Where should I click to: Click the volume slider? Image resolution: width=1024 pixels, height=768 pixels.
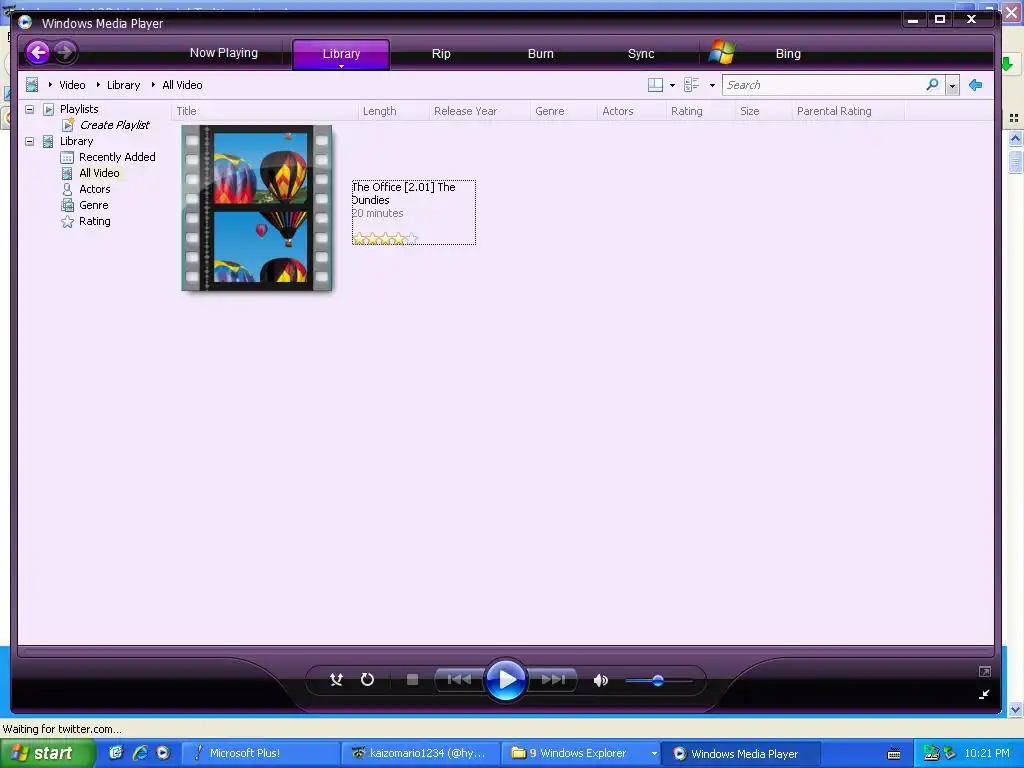tap(658, 680)
